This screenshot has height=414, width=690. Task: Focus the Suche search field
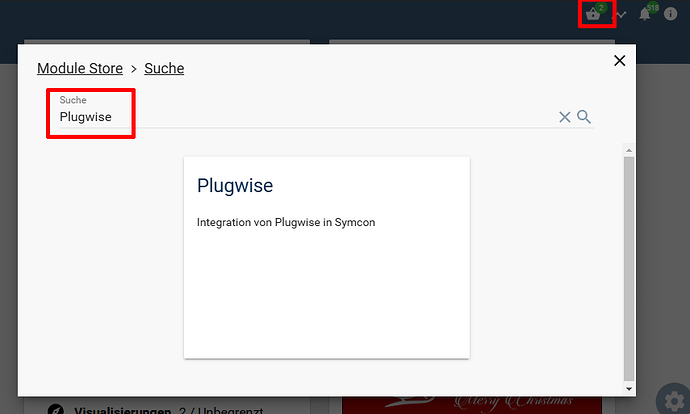(300, 117)
